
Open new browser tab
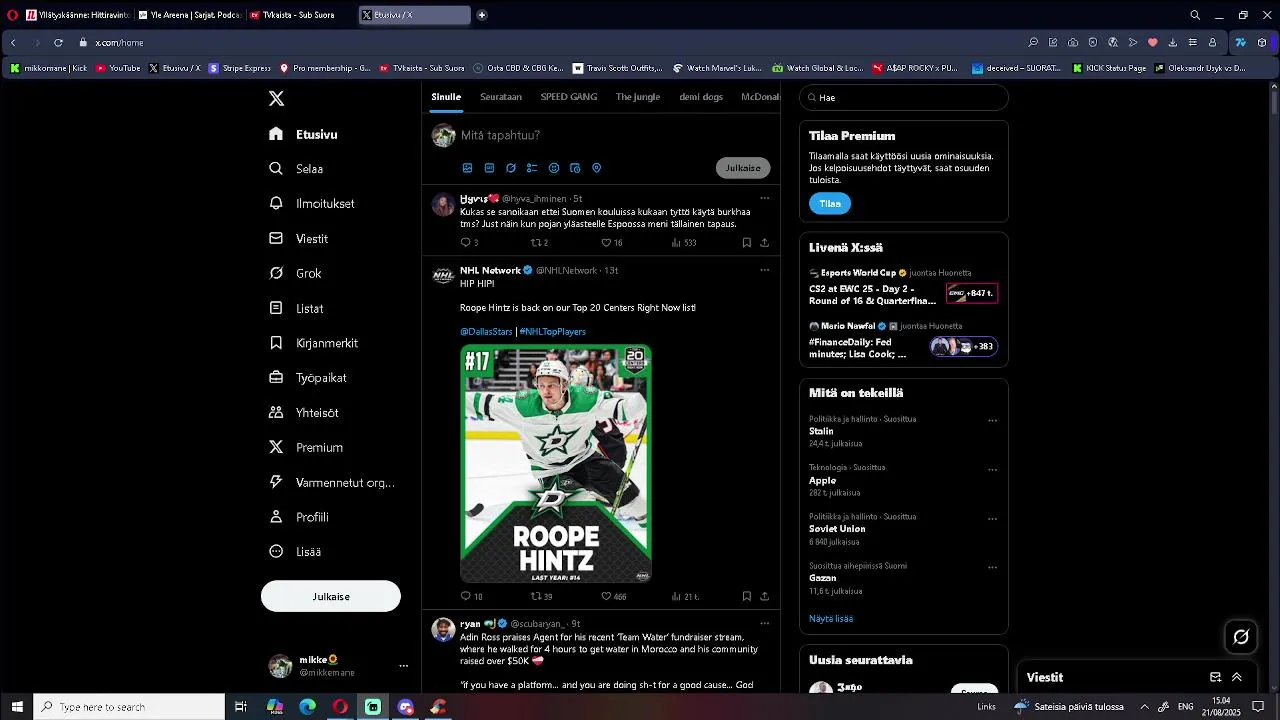coord(482,15)
